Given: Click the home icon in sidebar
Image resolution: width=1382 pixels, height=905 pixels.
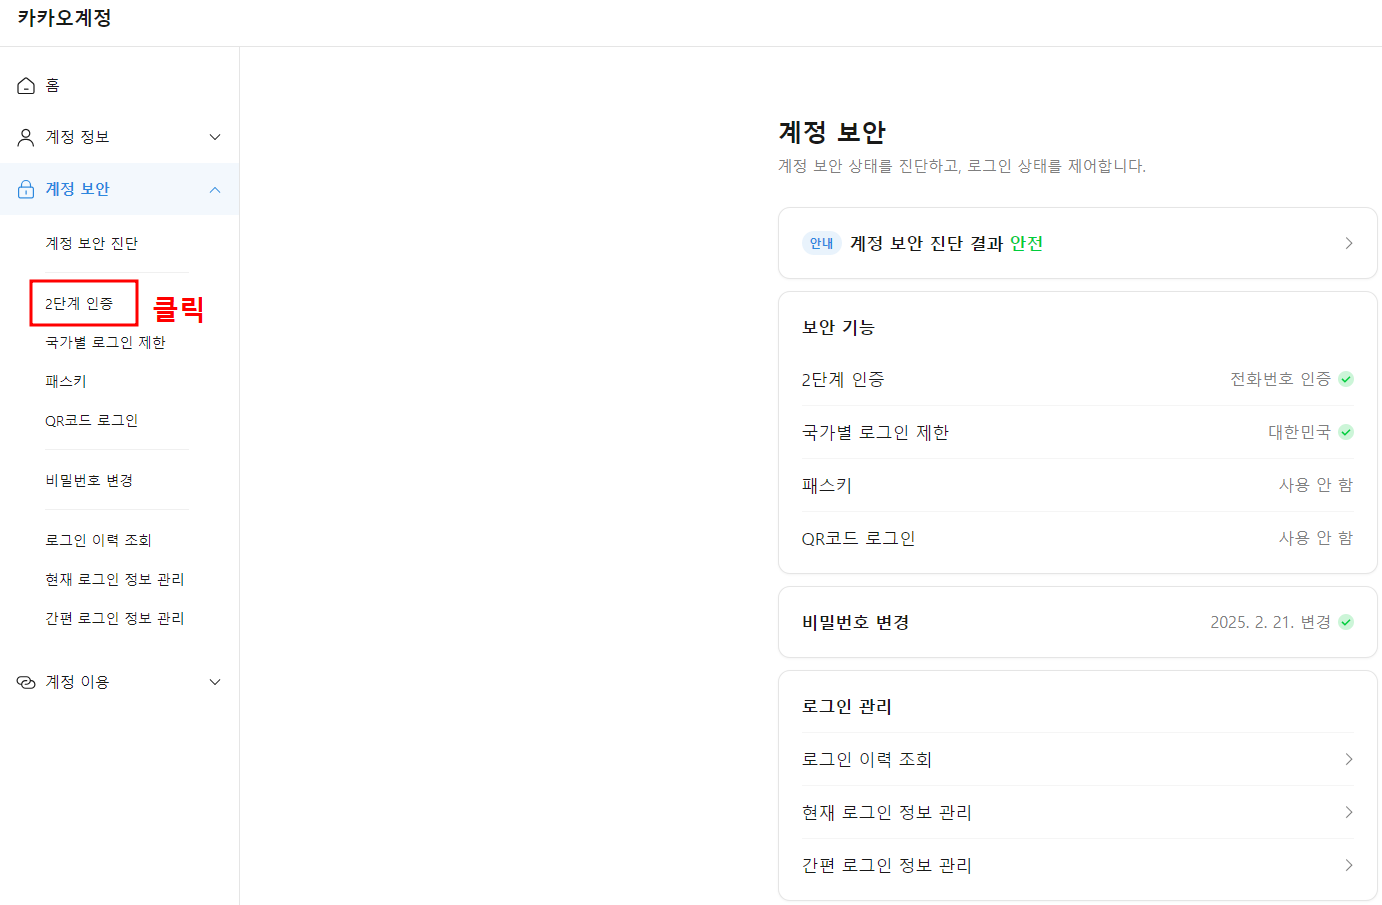Looking at the screenshot, I should tap(26, 86).
